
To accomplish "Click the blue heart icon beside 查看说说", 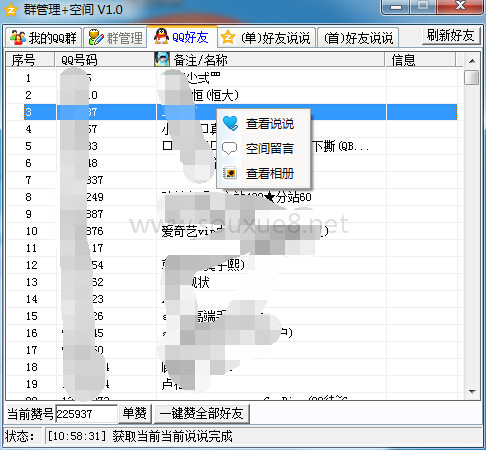I will [230, 123].
